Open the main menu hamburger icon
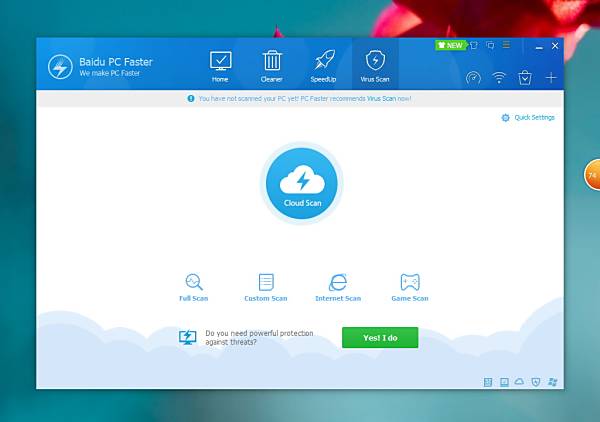 pyautogui.click(x=506, y=45)
